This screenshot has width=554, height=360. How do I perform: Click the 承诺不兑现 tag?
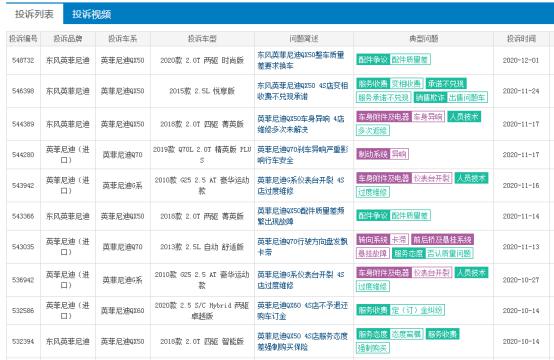(446, 84)
